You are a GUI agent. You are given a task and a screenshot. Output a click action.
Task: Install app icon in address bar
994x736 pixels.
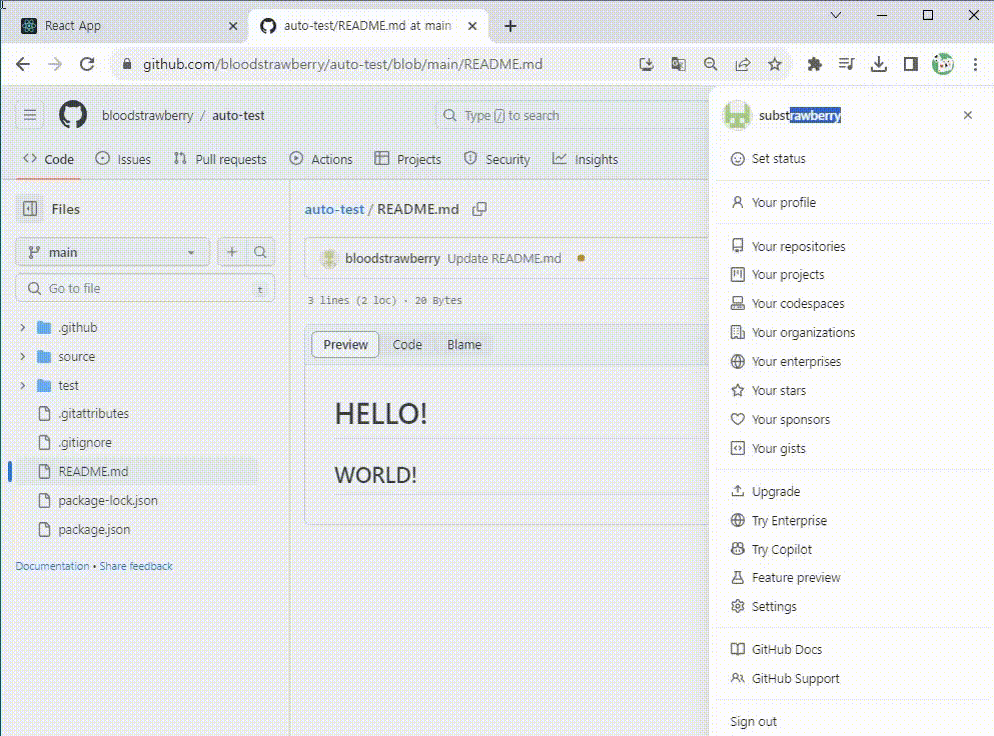pyautogui.click(x=646, y=64)
